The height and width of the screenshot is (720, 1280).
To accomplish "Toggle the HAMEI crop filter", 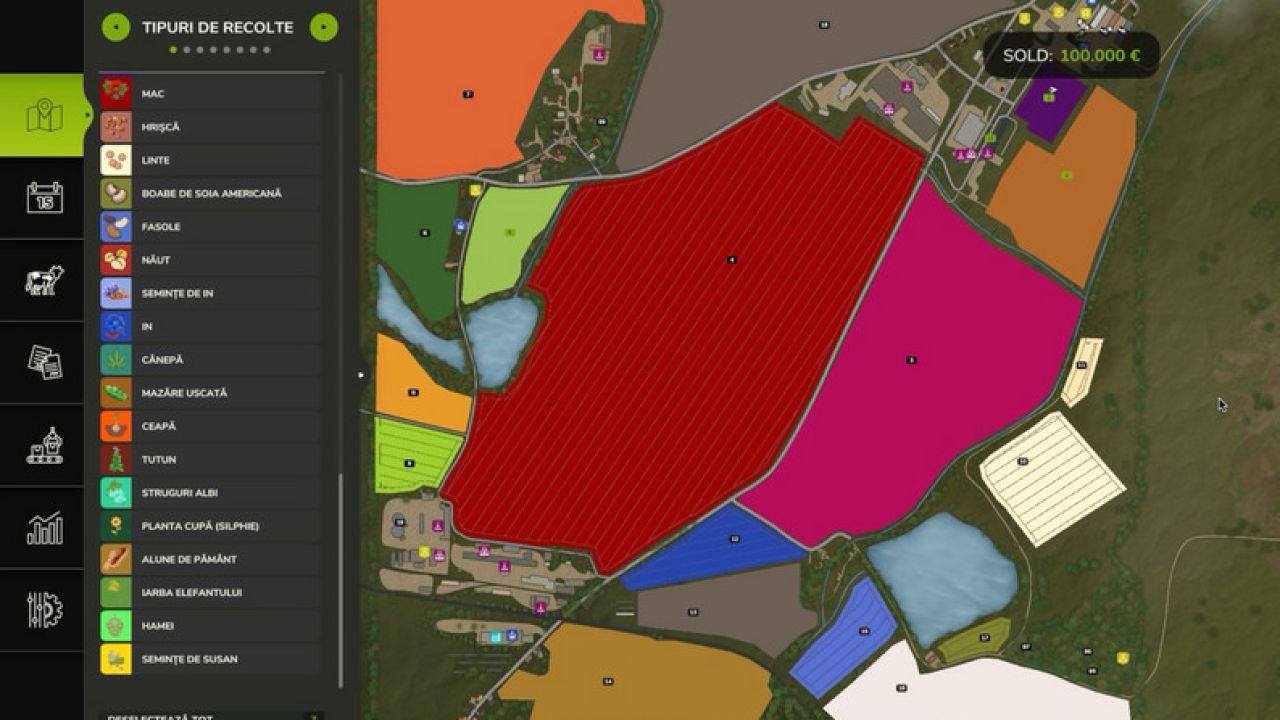I will 210,626.
